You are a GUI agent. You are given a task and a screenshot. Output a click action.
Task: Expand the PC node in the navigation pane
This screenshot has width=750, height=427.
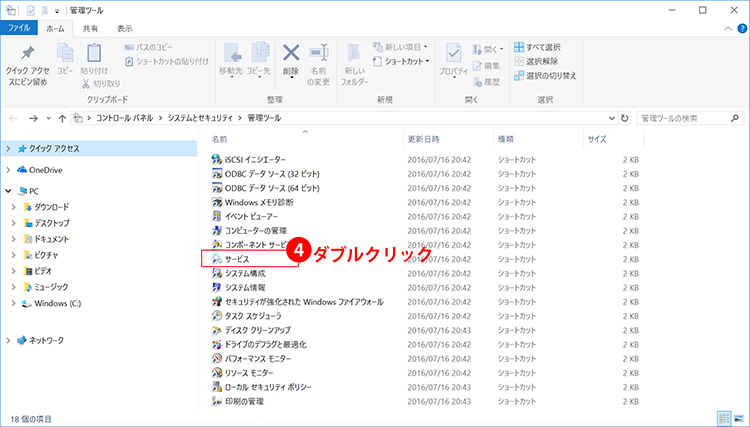10,191
